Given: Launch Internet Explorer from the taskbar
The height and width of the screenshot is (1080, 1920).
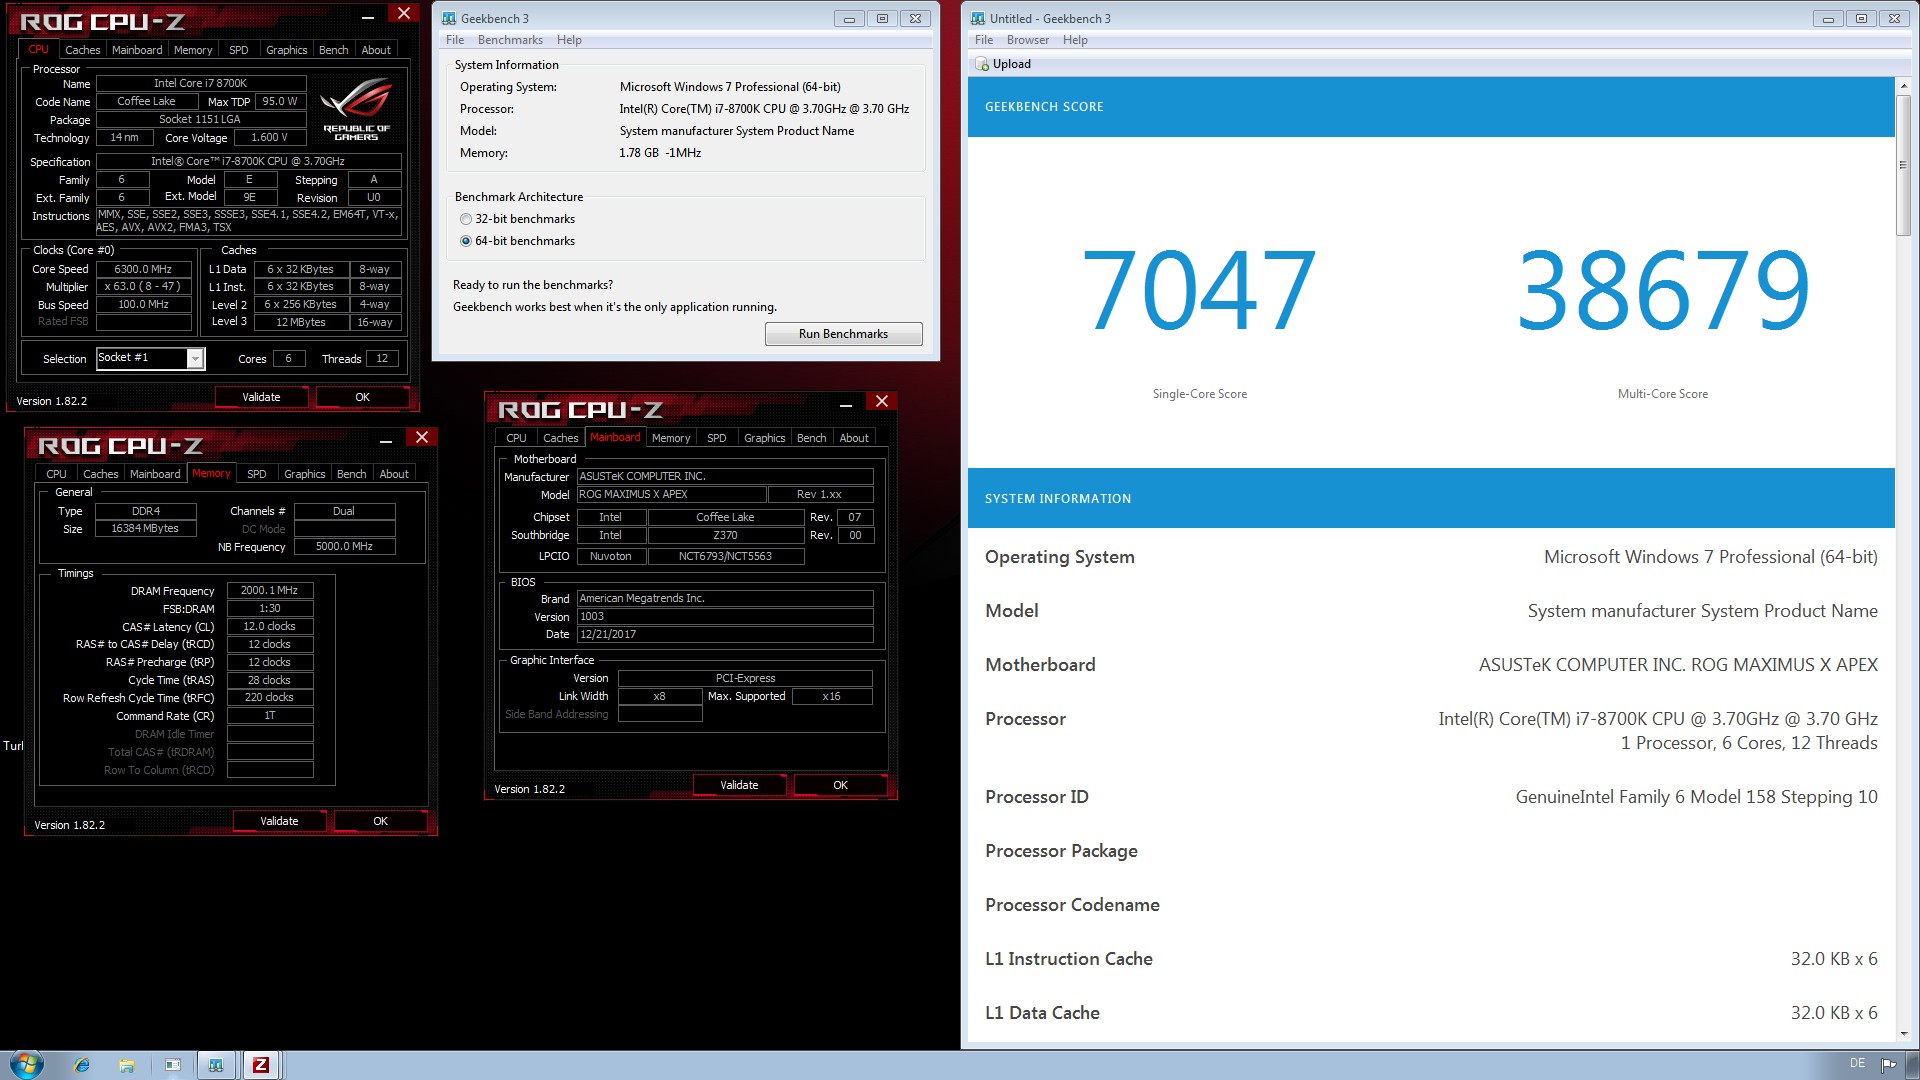Looking at the screenshot, I should point(82,1065).
